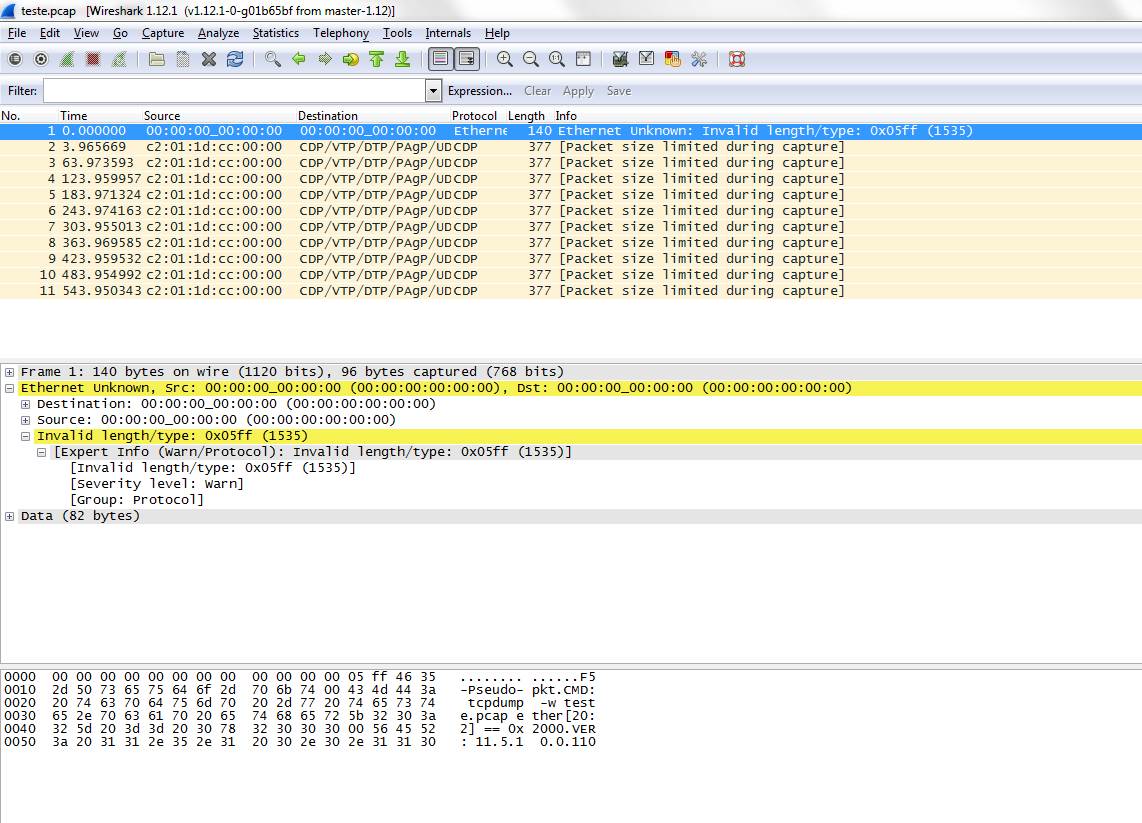Image resolution: width=1142 pixels, height=823 pixels.
Task: Start a new live capture
Action: click(x=67, y=59)
